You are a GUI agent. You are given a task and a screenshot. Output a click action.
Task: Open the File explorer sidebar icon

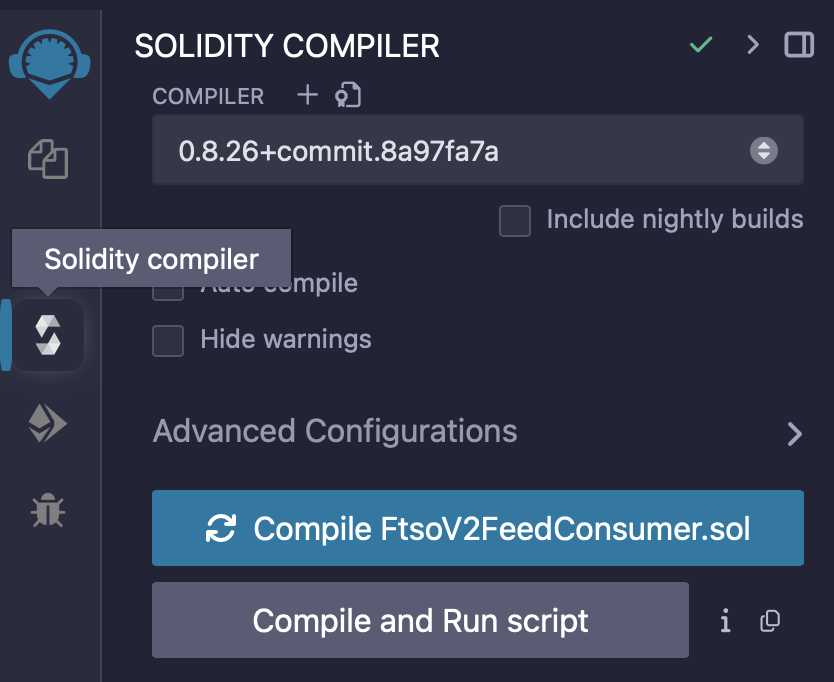pyautogui.click(x=48, y=159)
